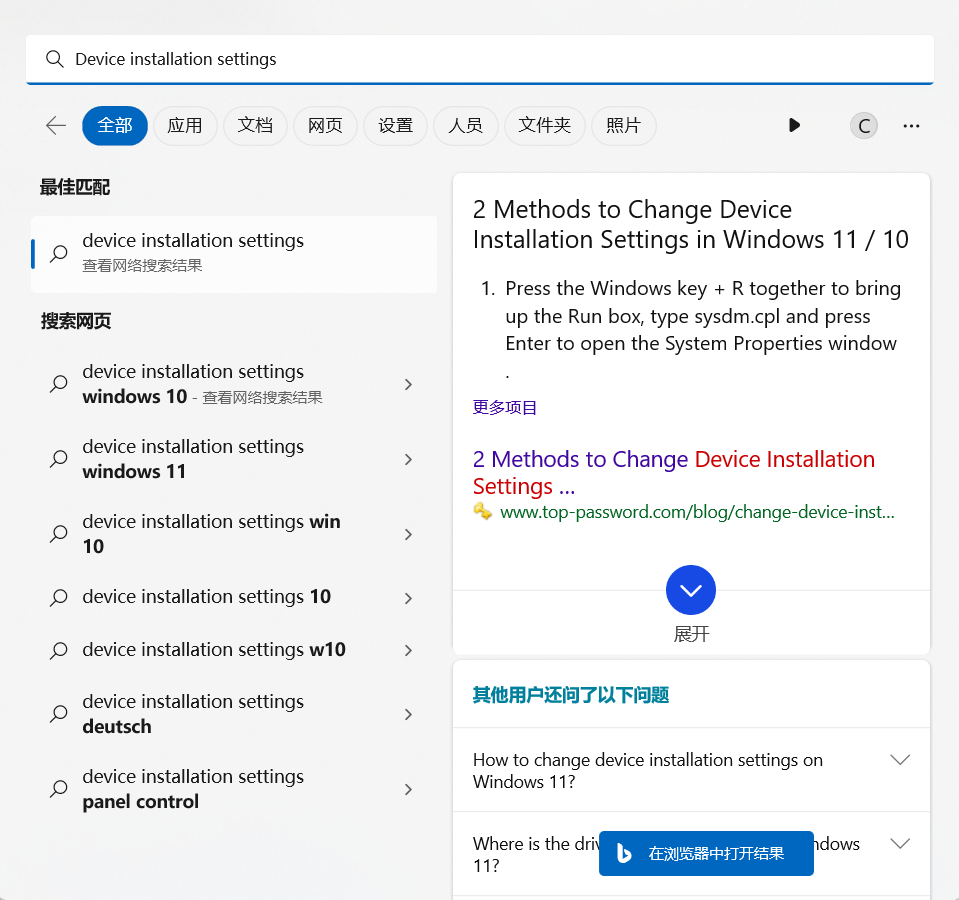This screenshot has height=900, width=959.
Task: Select the 文件夹 filter tab
Action: point(544,125)
